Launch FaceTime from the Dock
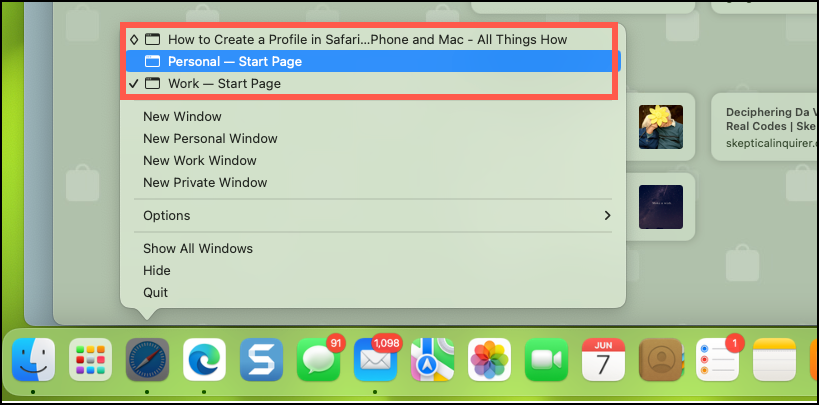Image resolution: width=819 pixels, height=405 pixels. point(546,359)
